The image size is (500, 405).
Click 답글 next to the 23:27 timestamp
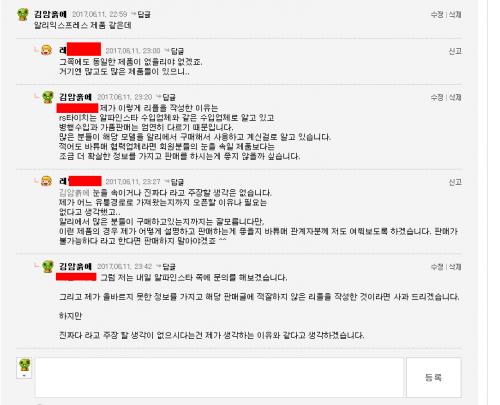(177, 182)
